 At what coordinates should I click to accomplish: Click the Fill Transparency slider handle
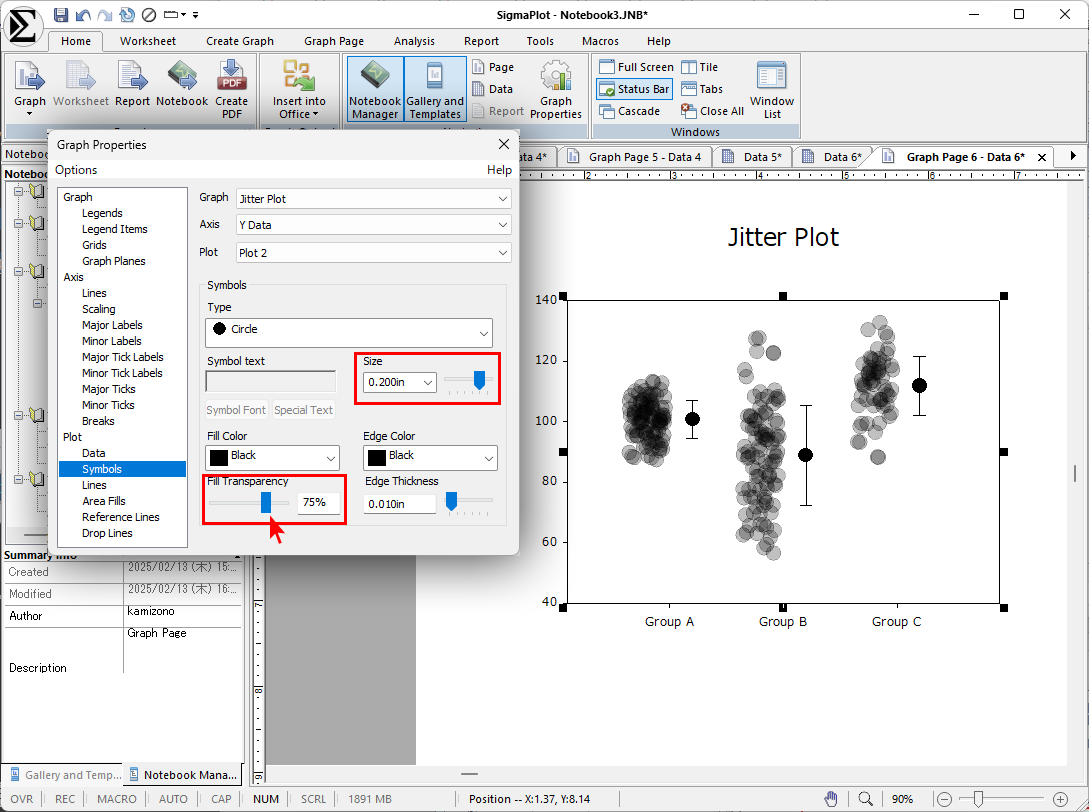(x=266, y=502)
